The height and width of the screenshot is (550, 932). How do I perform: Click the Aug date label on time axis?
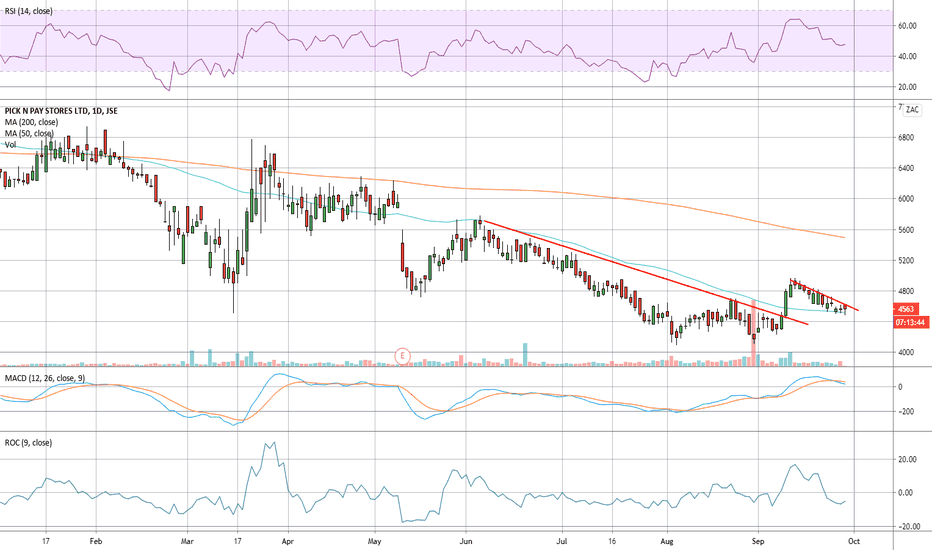click(667, 542)
